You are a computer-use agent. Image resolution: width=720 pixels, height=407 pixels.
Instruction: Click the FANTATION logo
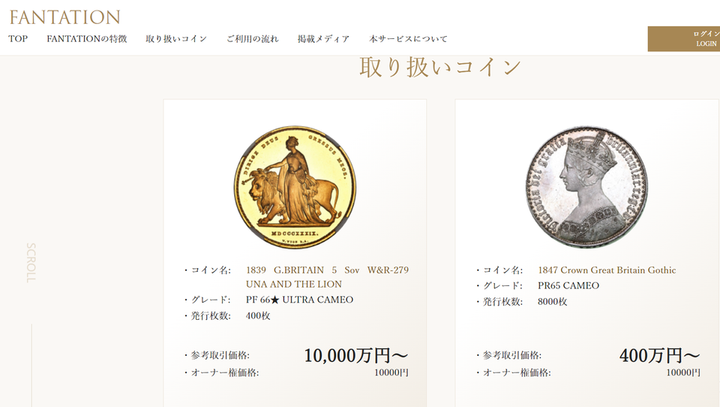(65, 17)
